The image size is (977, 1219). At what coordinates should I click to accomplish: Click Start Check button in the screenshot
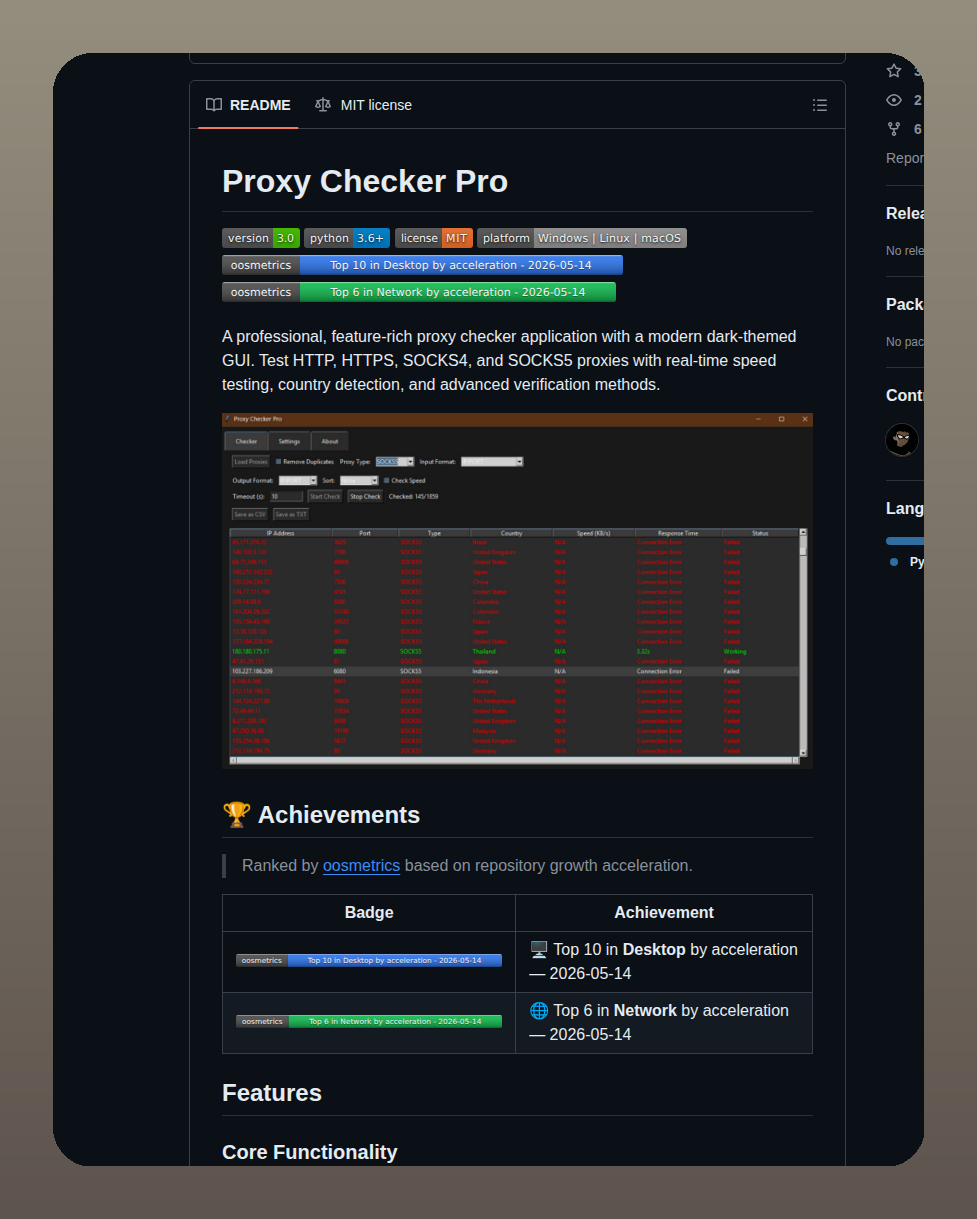click(325, 496)
